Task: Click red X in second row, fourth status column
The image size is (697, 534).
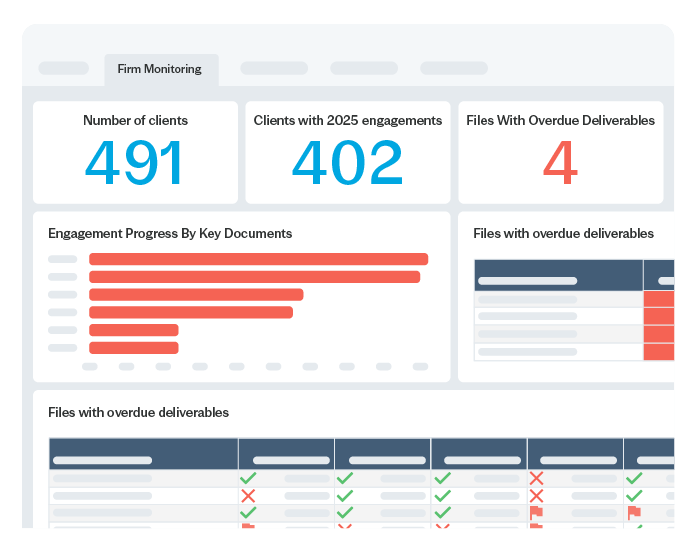Action: (x=536, y=495)
